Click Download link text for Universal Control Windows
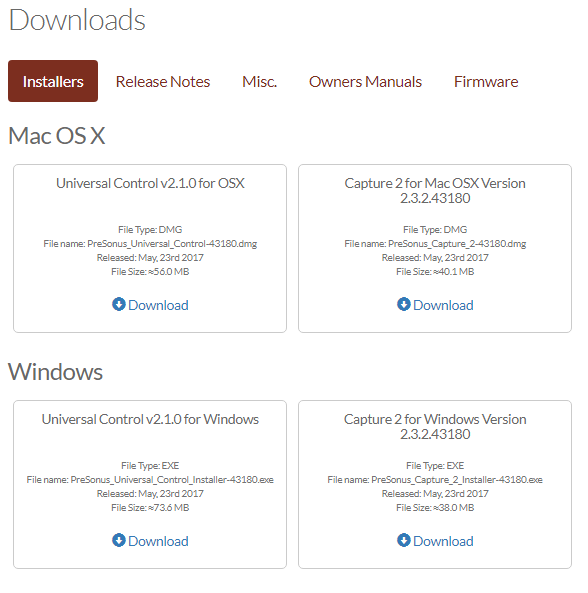 (158, 541)
